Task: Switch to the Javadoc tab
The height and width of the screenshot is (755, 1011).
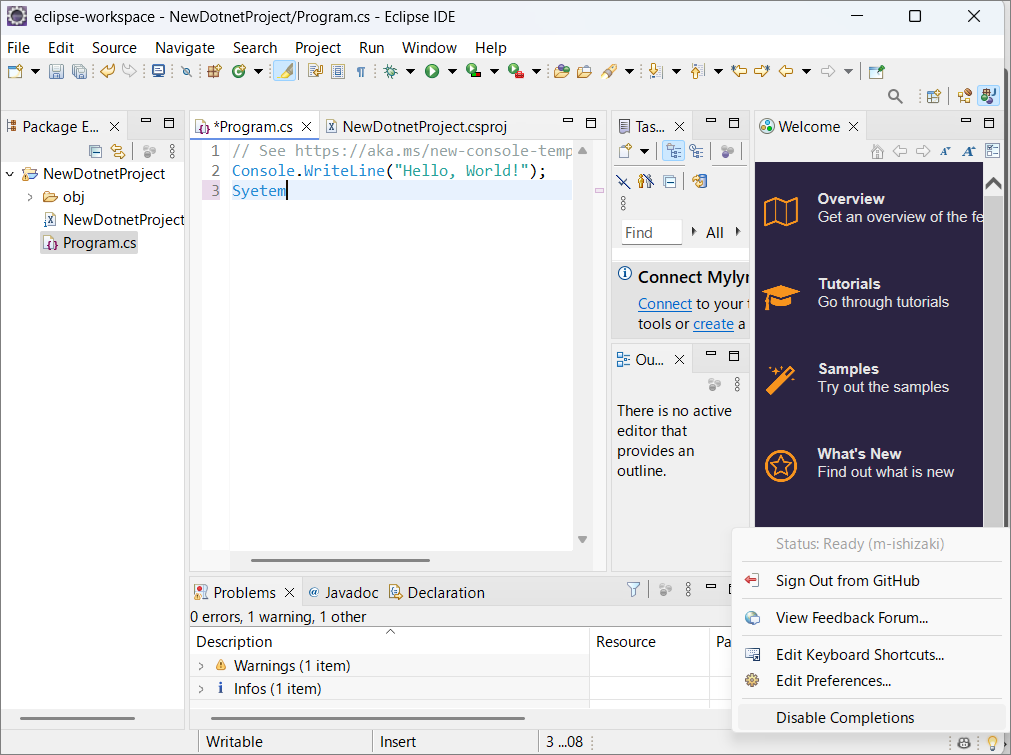Action: click(x=344, y=593)
